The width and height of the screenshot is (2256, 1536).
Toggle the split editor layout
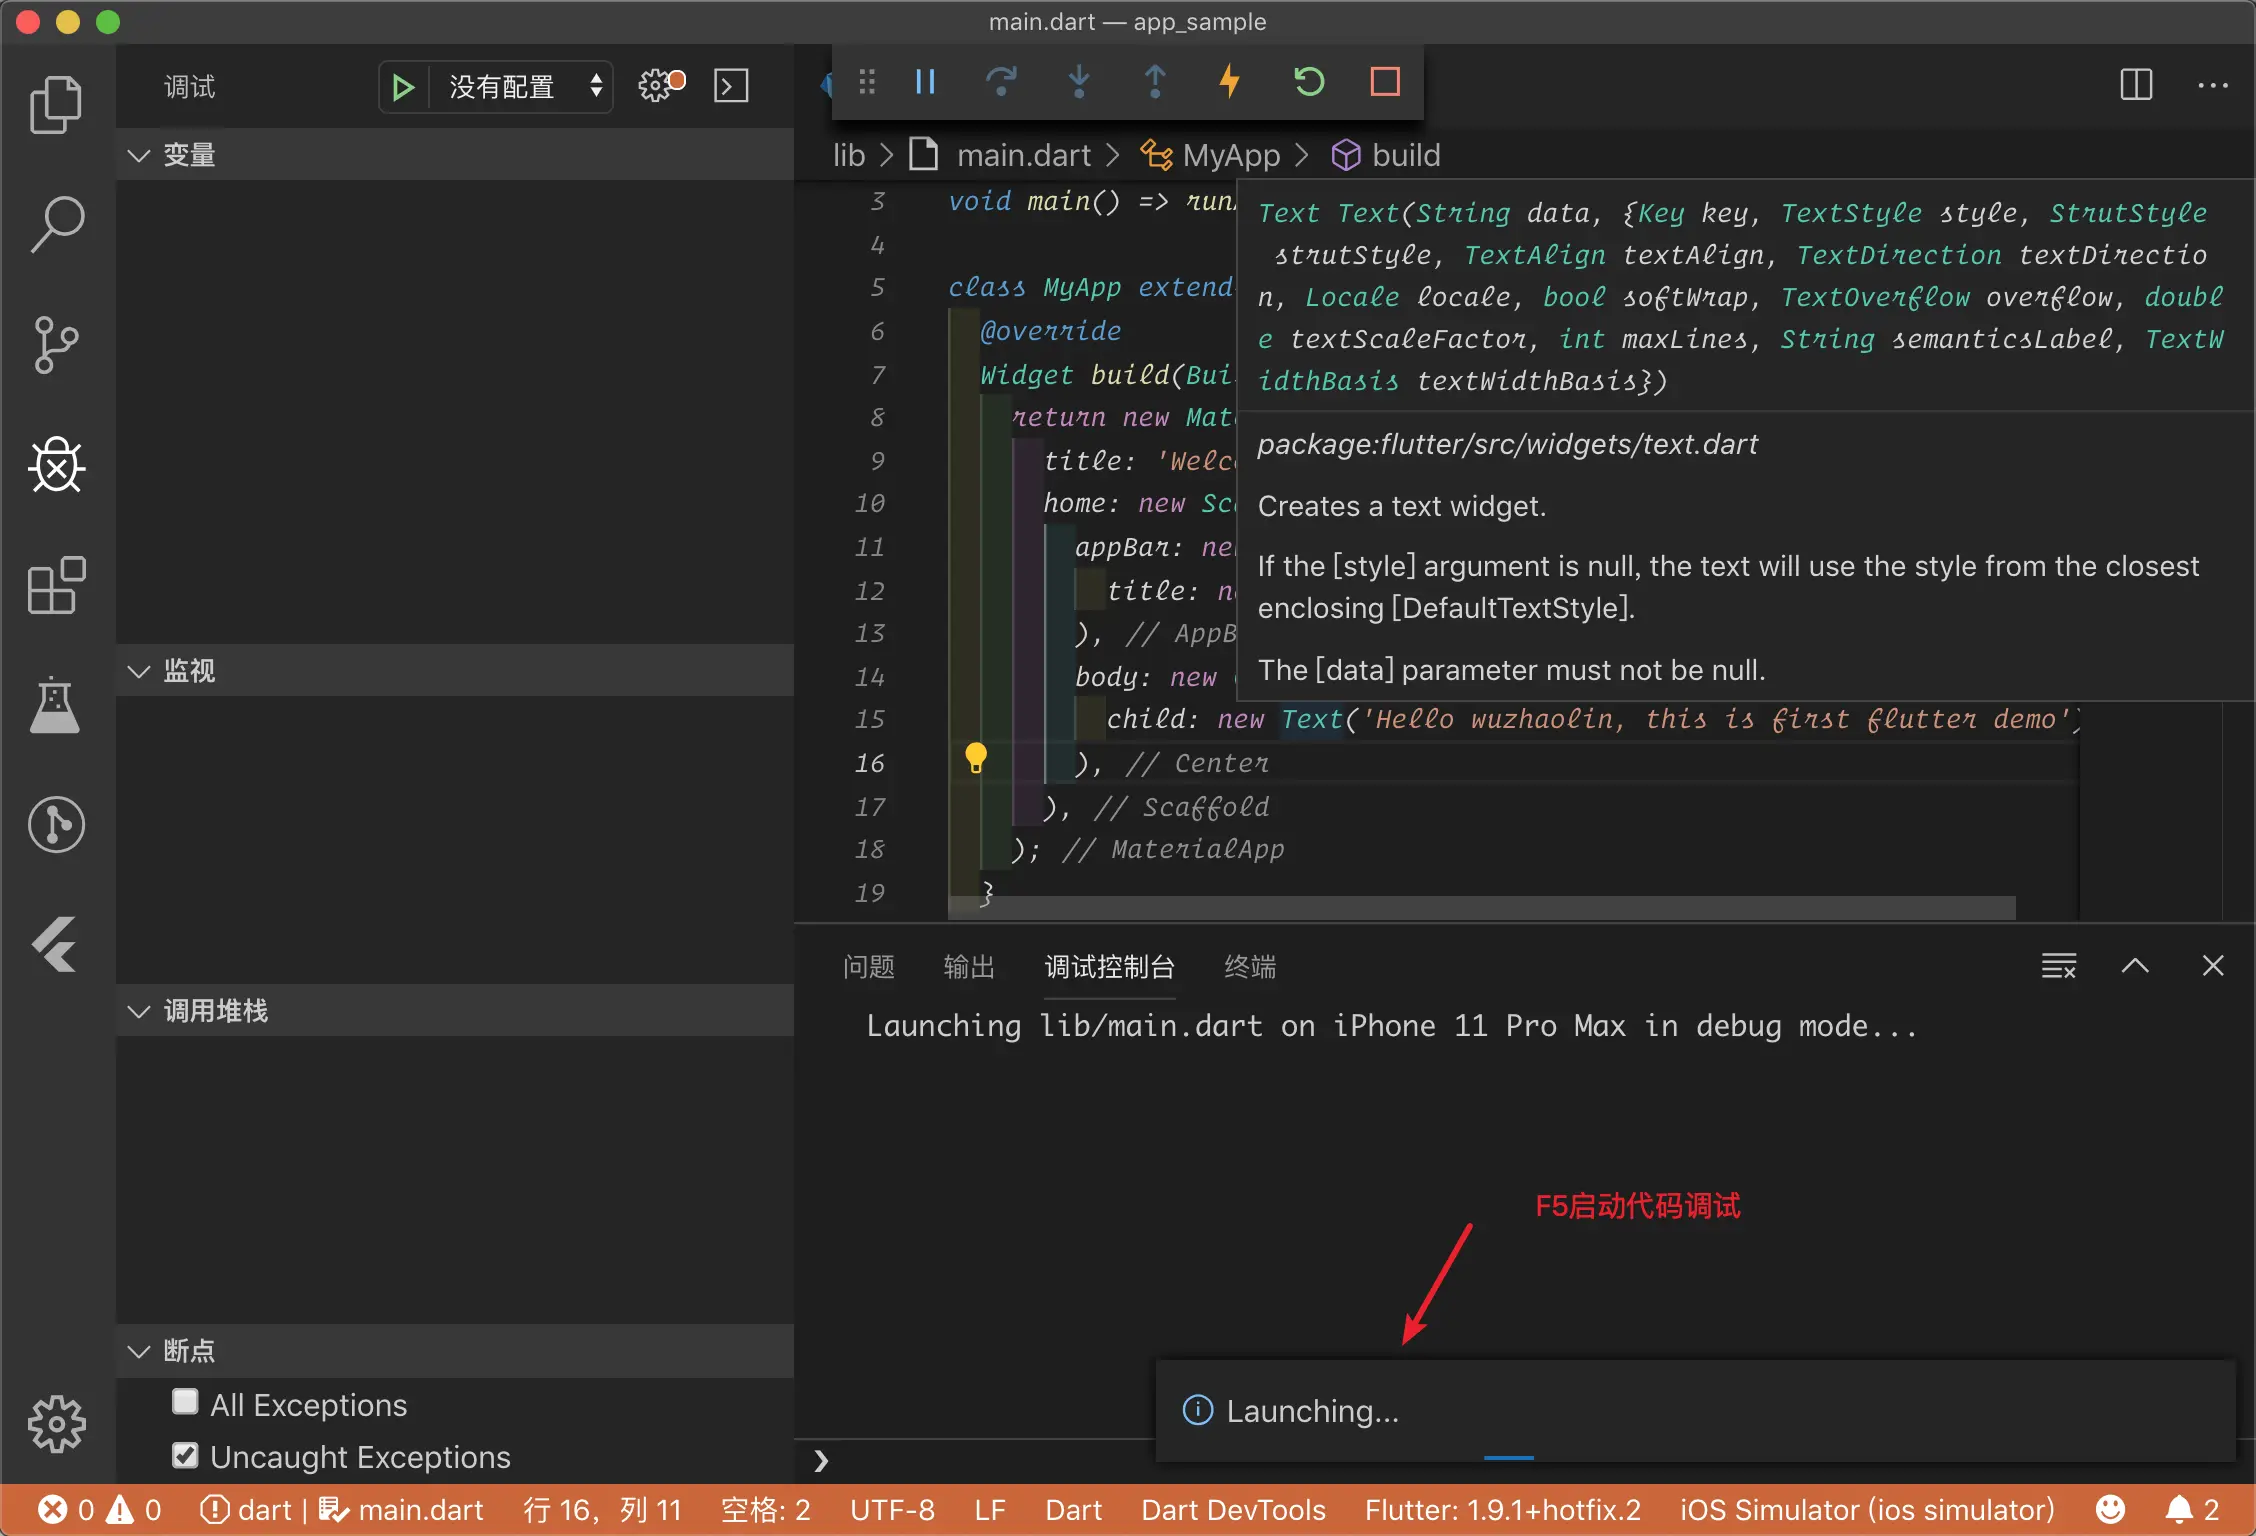point(2136,85)
